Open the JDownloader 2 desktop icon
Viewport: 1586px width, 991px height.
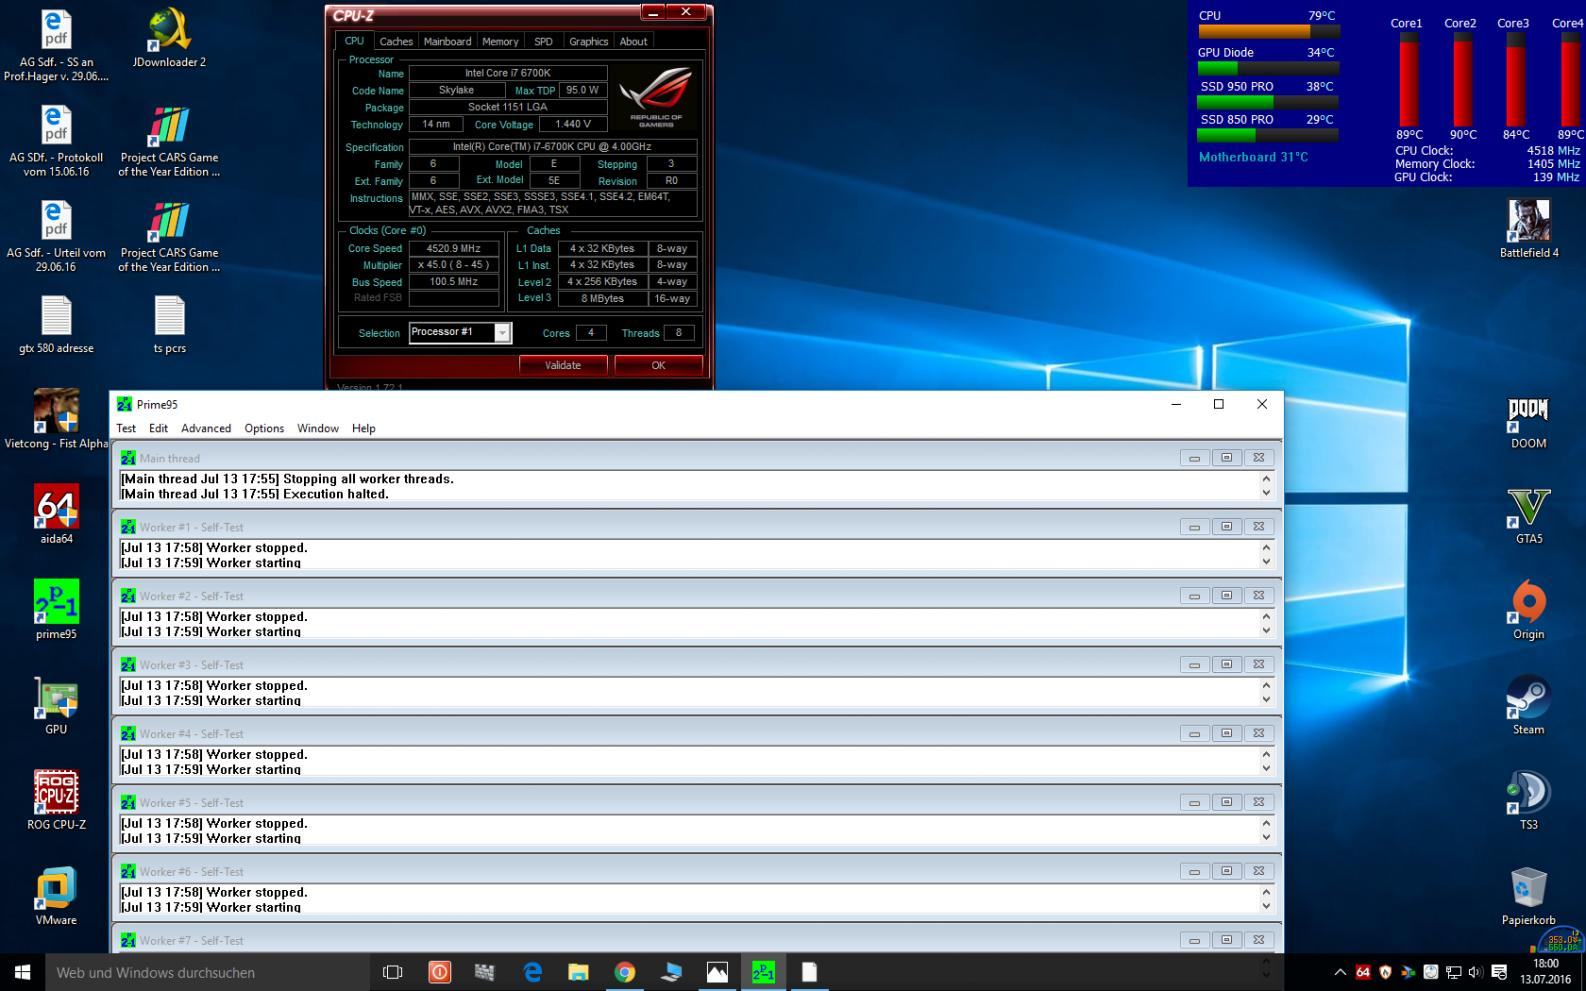[x=169, y=38]
